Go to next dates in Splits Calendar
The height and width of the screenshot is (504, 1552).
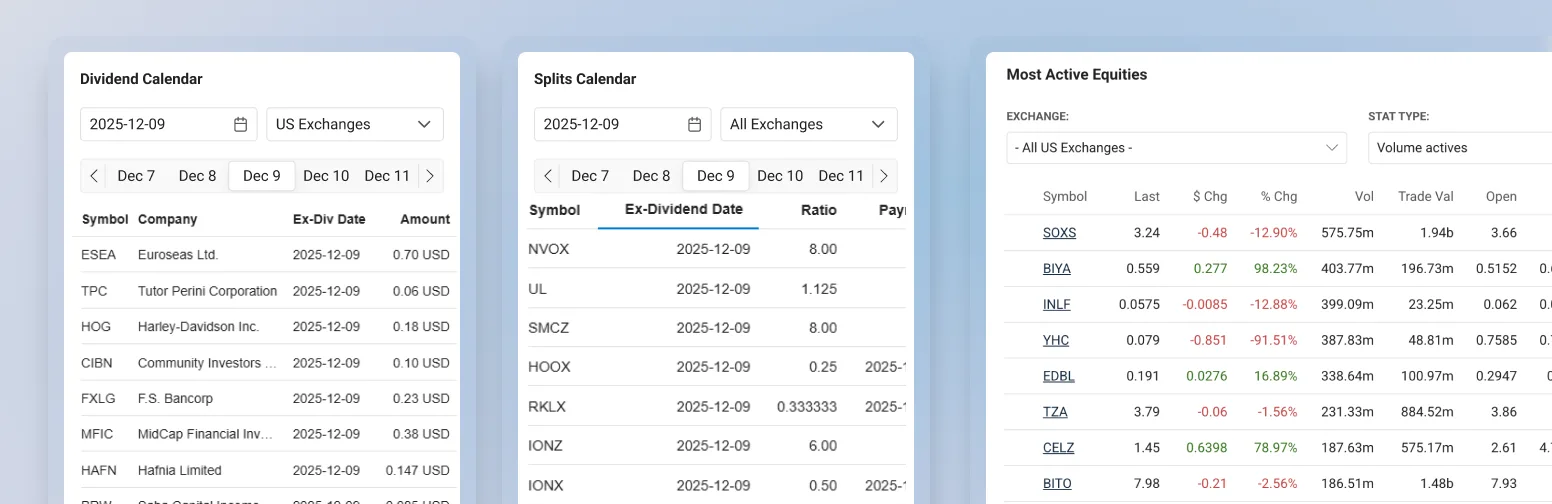(884, 176)
